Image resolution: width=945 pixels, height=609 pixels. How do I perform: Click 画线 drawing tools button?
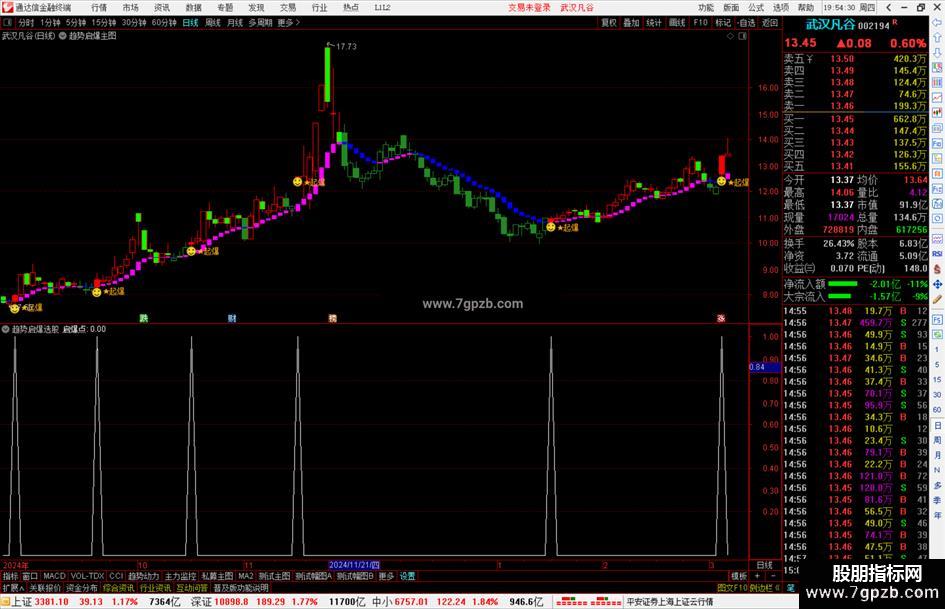point(677,22)
